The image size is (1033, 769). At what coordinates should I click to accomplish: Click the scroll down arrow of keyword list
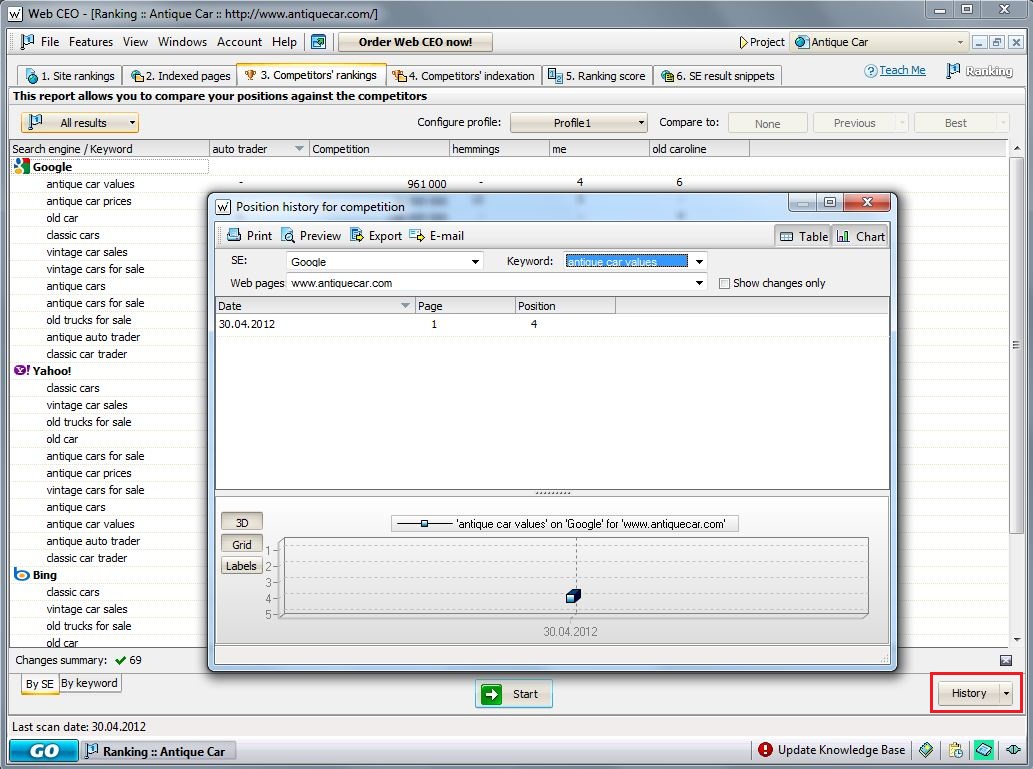pyautogui.click(x=1017, y=640)
